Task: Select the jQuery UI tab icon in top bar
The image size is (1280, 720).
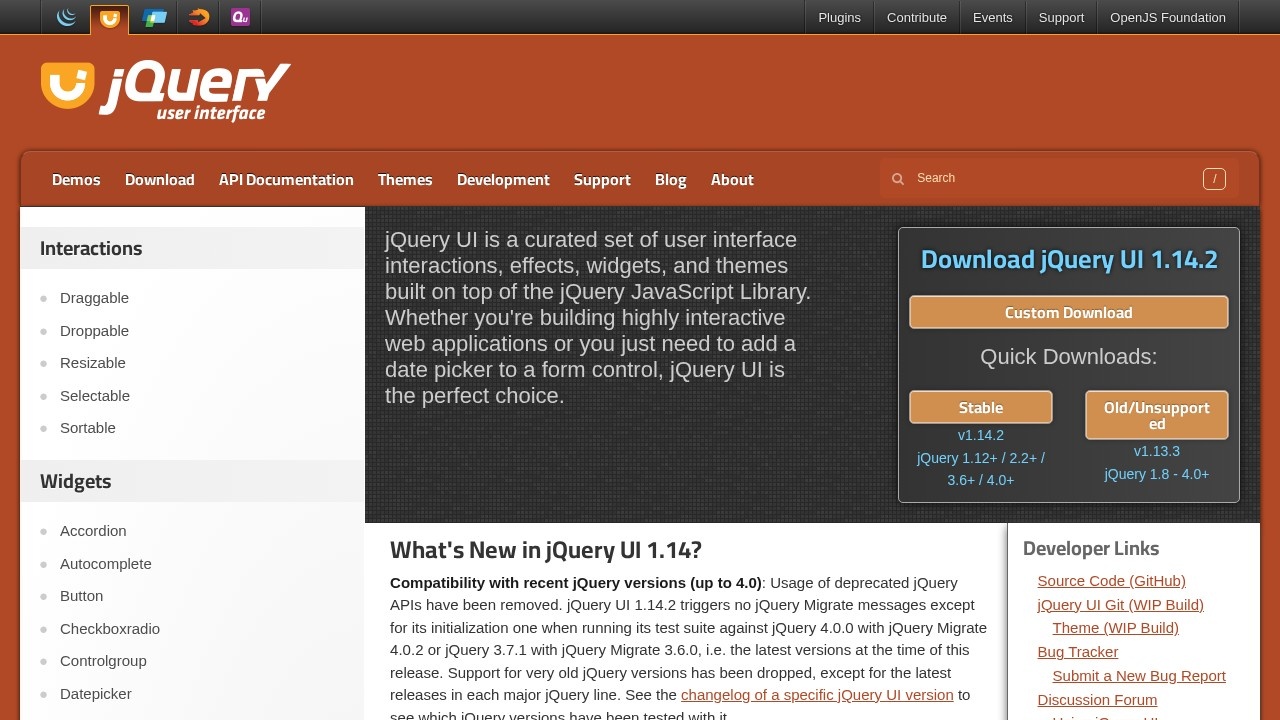Action: click(109, 17)
